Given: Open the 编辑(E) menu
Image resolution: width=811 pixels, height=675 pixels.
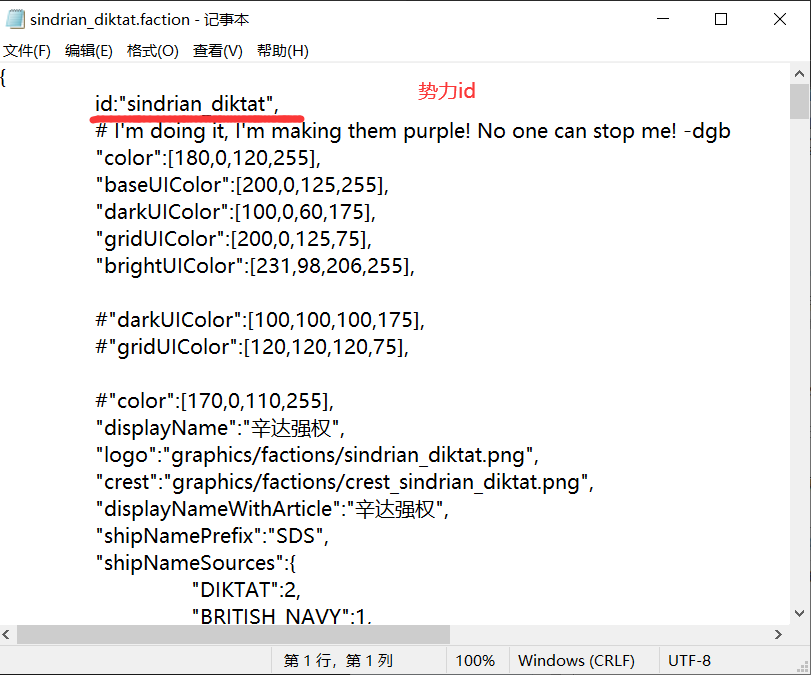Looking at the screenshot, I should (89, 51).
